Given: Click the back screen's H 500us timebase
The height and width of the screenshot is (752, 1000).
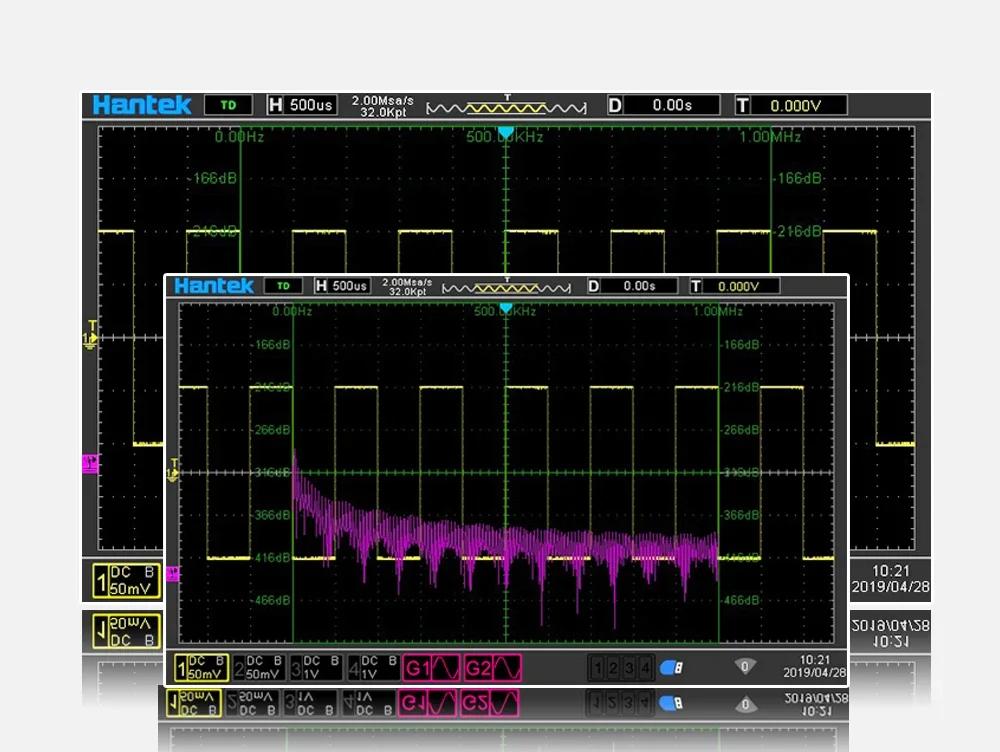Looking at the screenshot, I should 302,105.
